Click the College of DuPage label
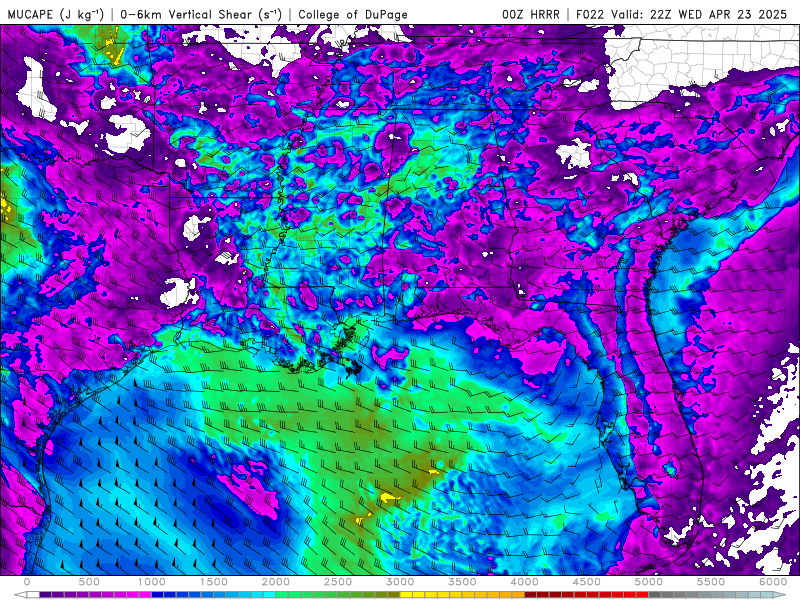This screenshot has width=800, height=600. [353, 14]
